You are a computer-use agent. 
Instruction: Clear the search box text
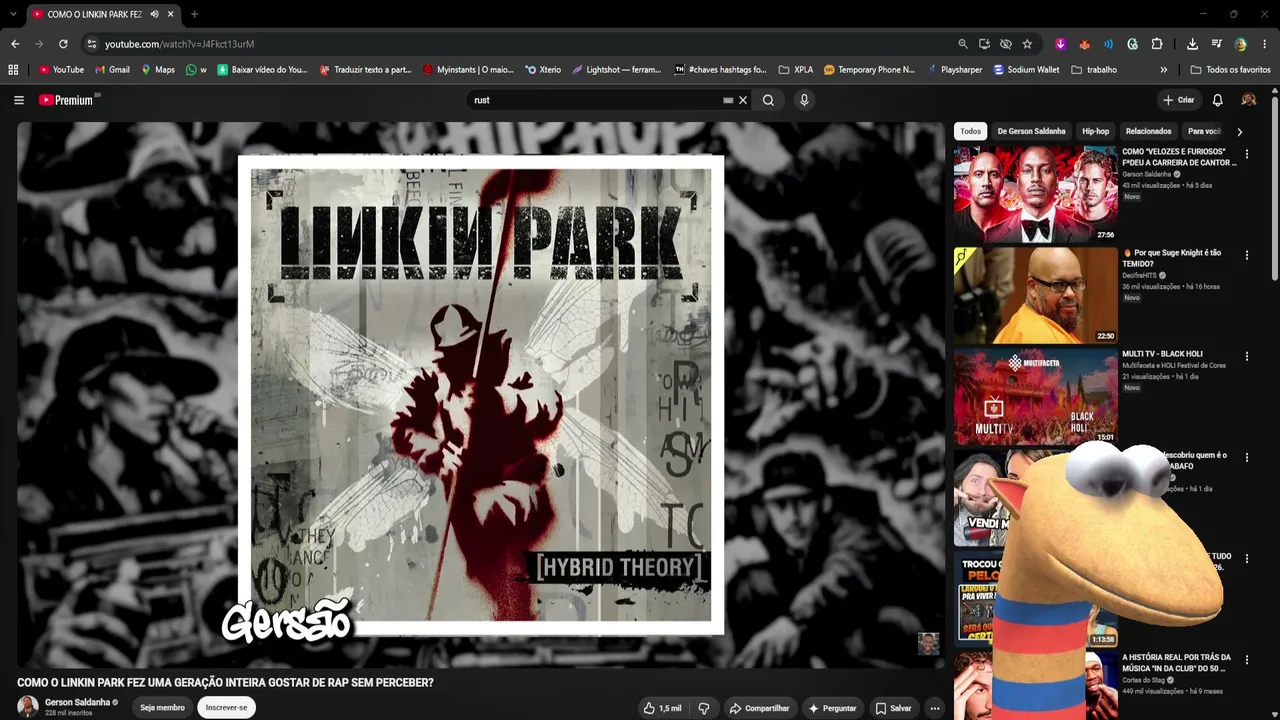(x=743, y=100)
